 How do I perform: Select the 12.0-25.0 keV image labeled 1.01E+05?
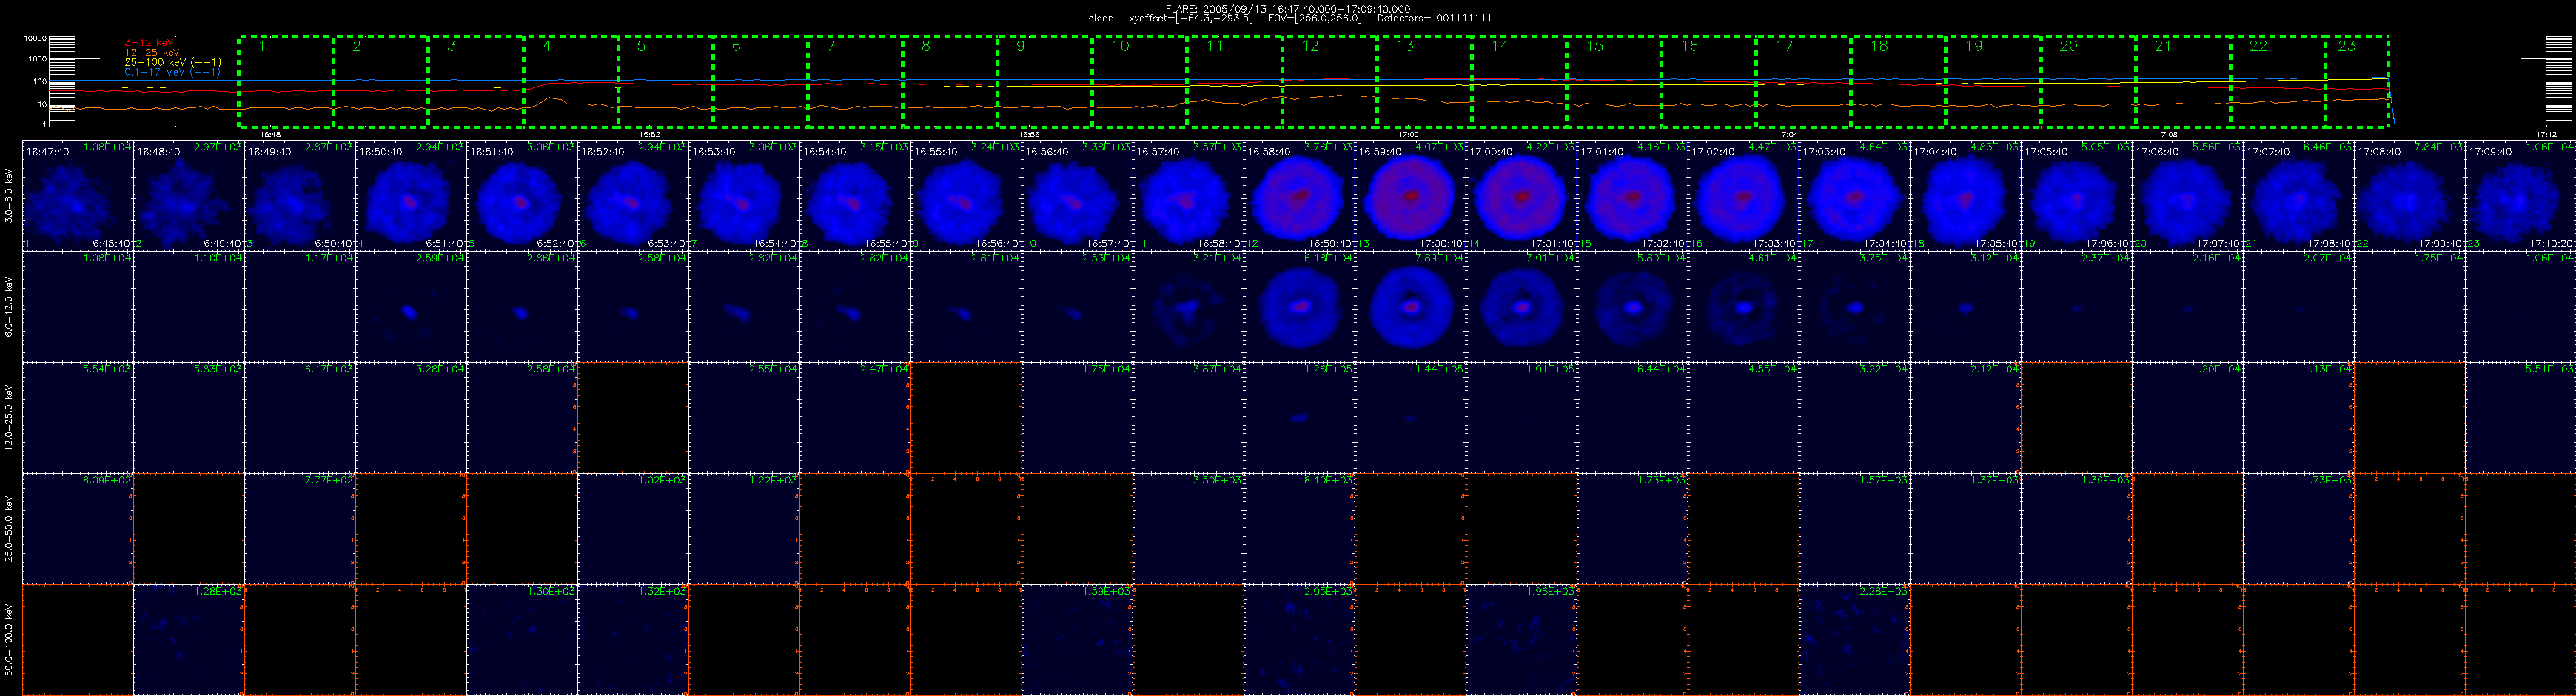tap(1522, 417)
